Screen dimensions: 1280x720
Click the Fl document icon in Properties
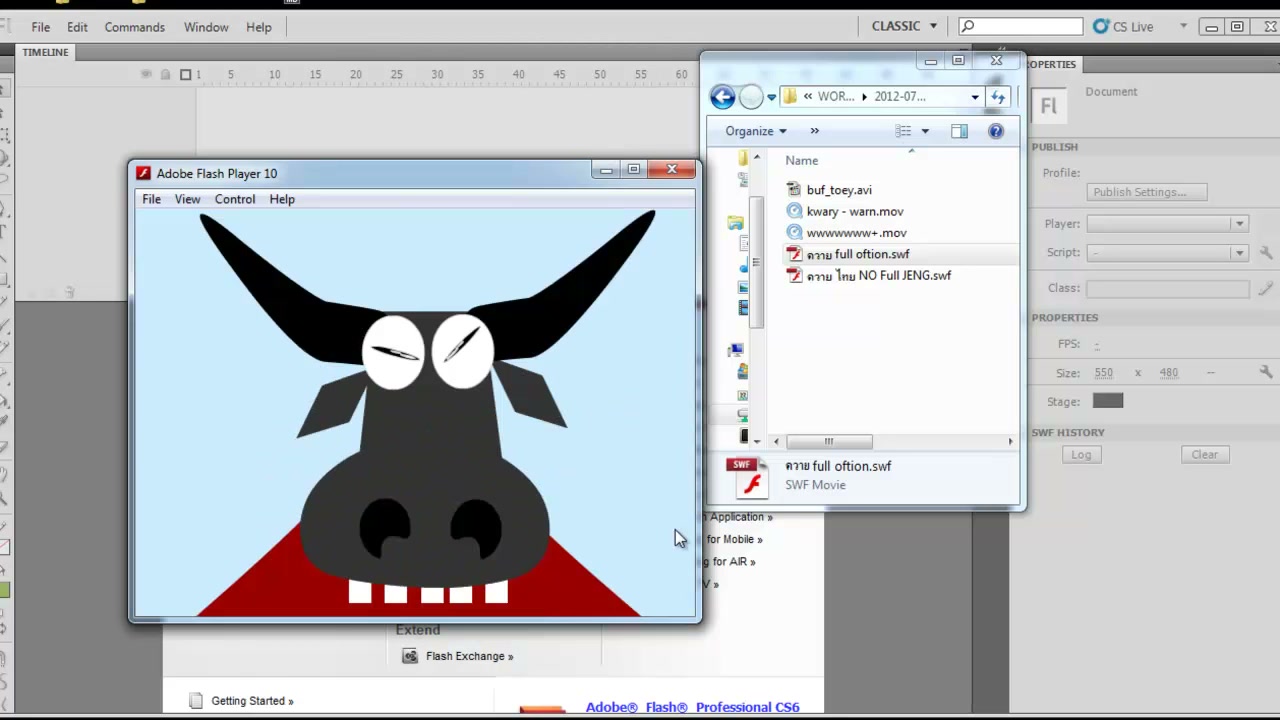coord(1048,105)
